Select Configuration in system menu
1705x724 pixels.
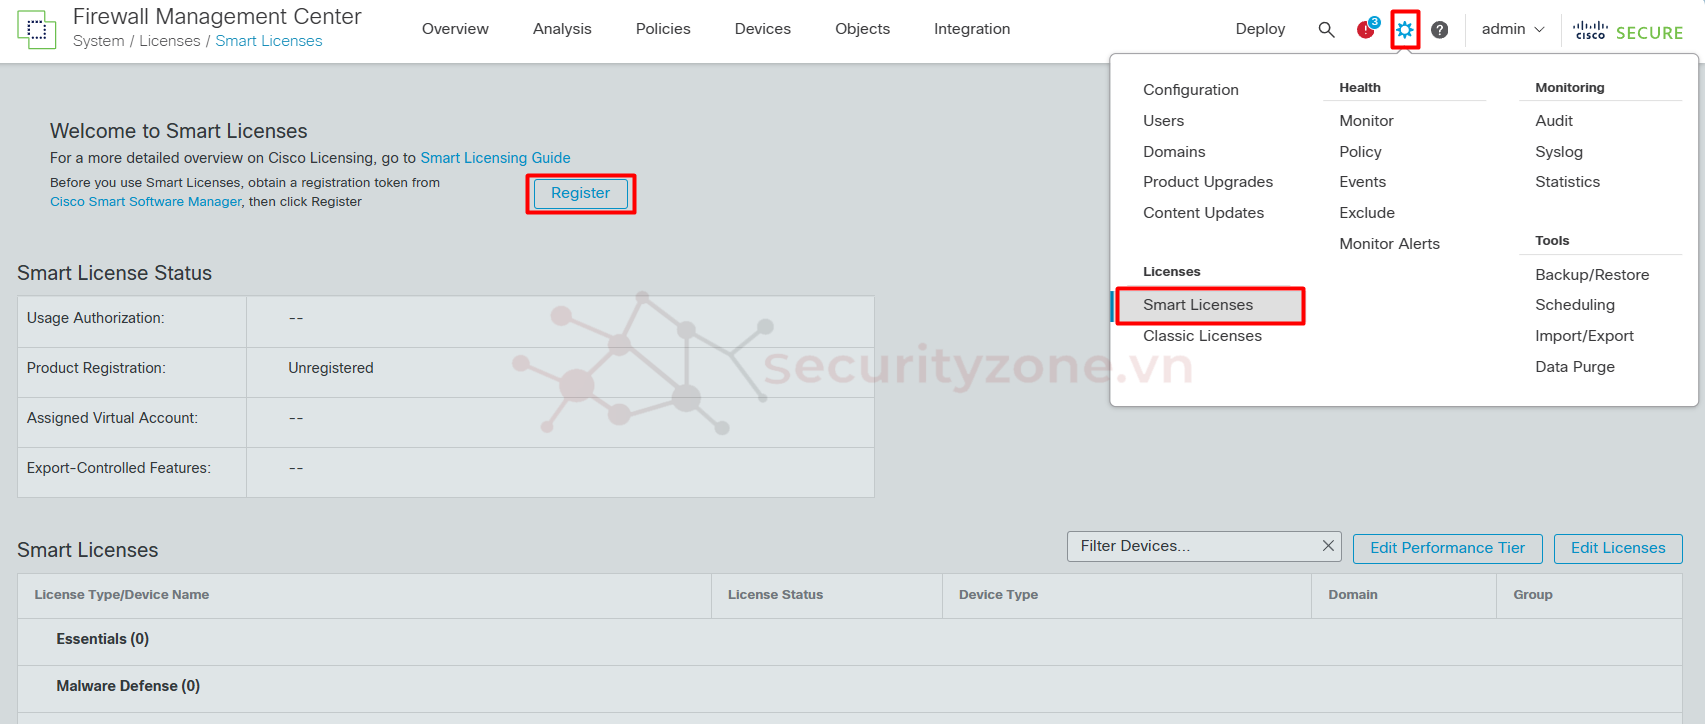pyautogui.click(x=1191, y=90)
